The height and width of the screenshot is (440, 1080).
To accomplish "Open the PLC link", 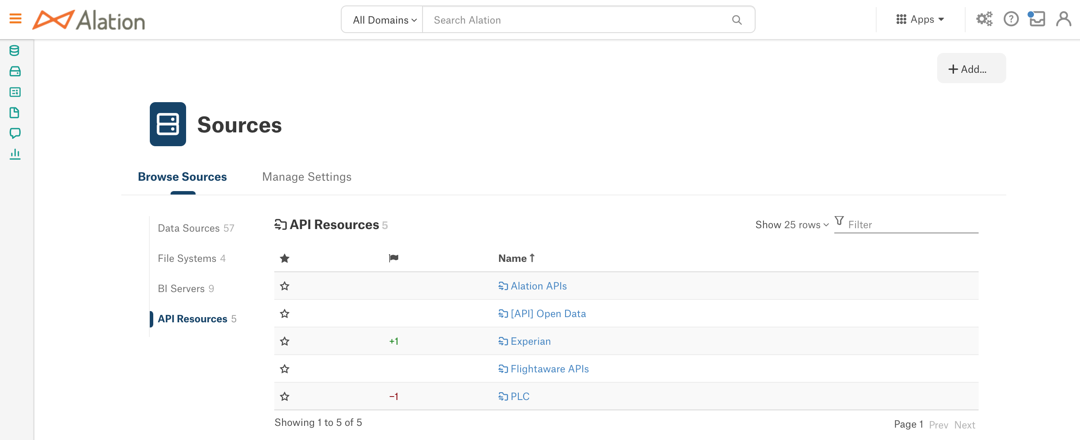I will pos(520,397).
